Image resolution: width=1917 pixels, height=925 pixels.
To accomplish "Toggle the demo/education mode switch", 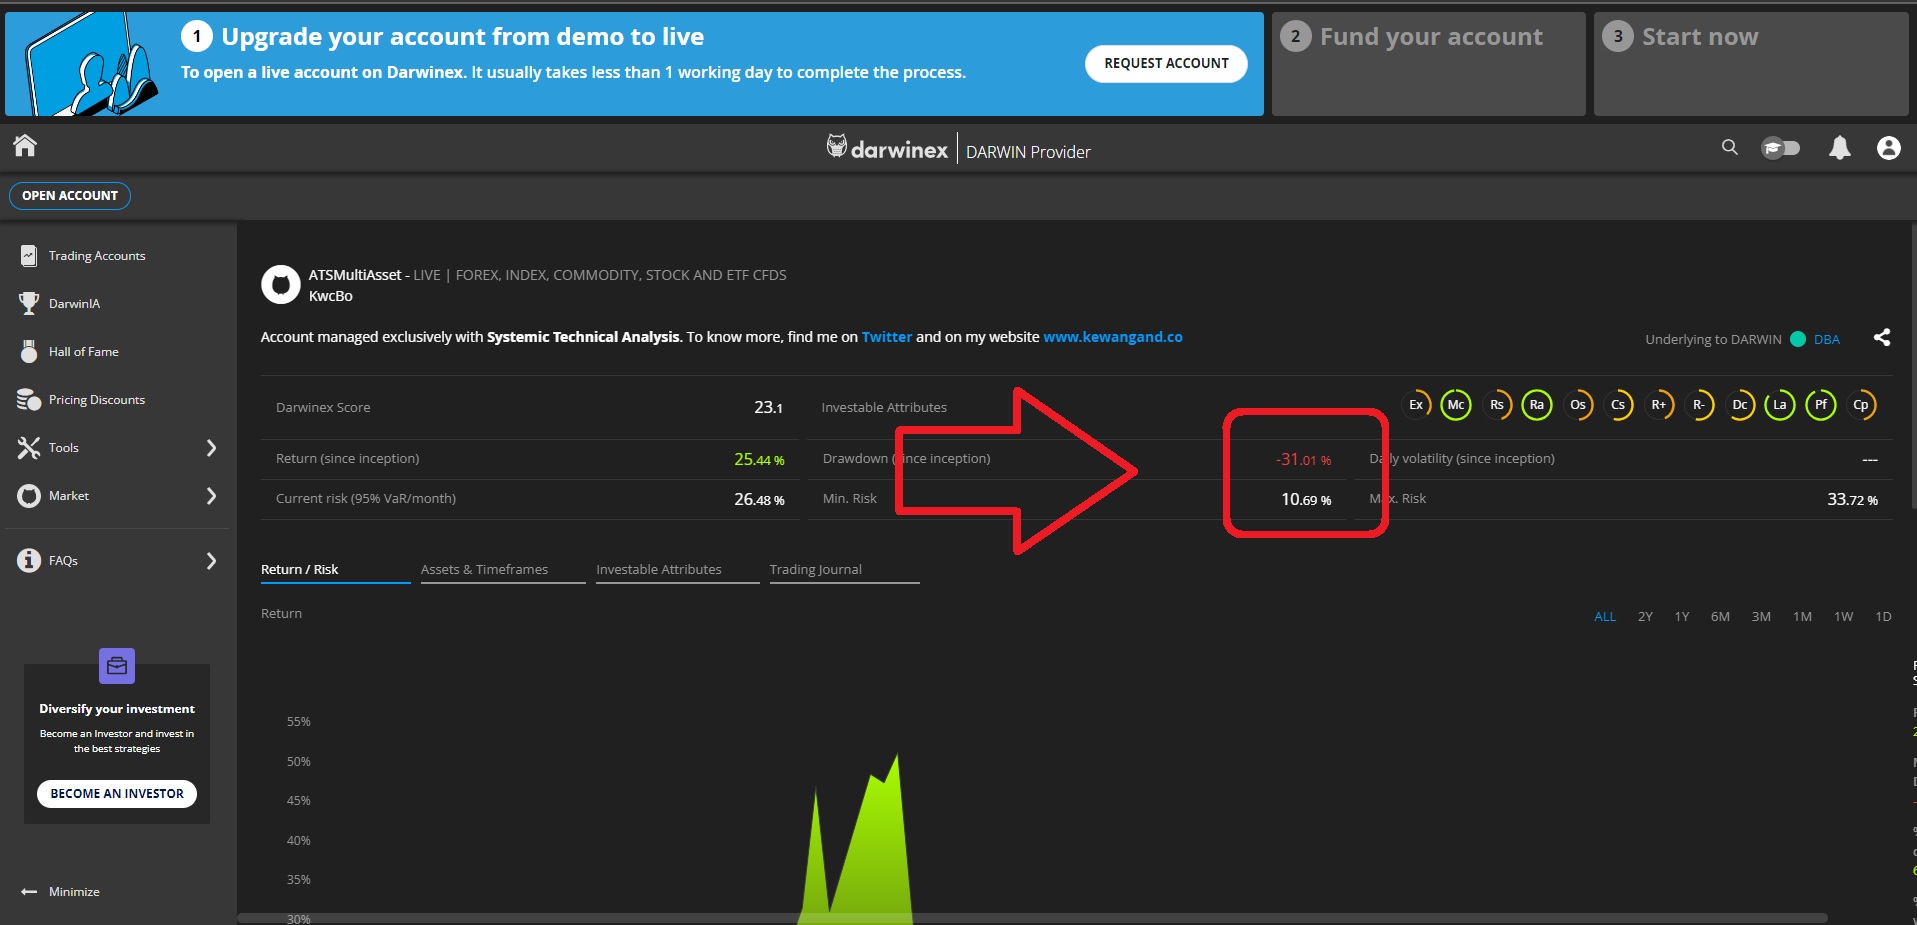I will [1780, 148].
